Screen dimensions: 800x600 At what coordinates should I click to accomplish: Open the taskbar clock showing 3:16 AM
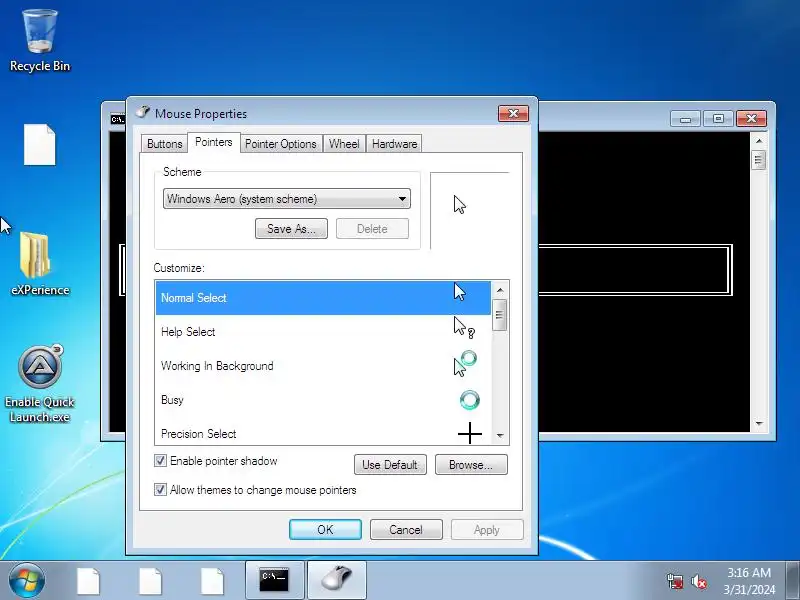[749, 581]
